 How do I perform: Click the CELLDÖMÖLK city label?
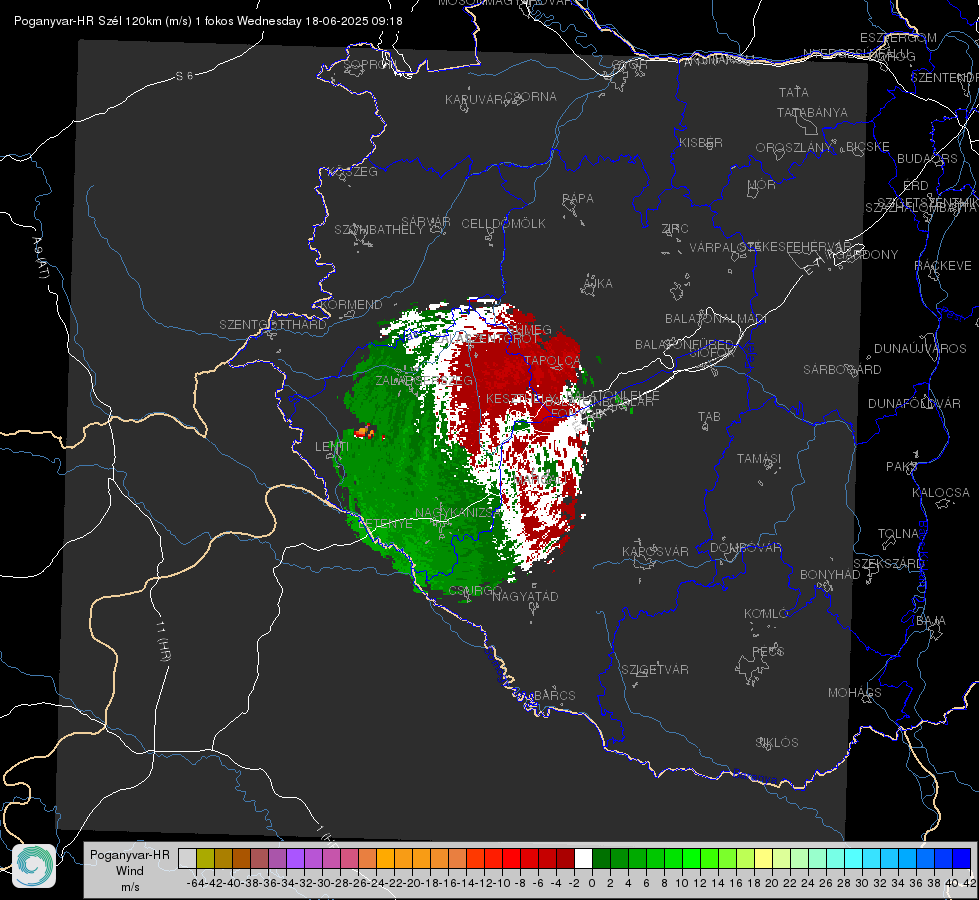click(x=503, y=224)
